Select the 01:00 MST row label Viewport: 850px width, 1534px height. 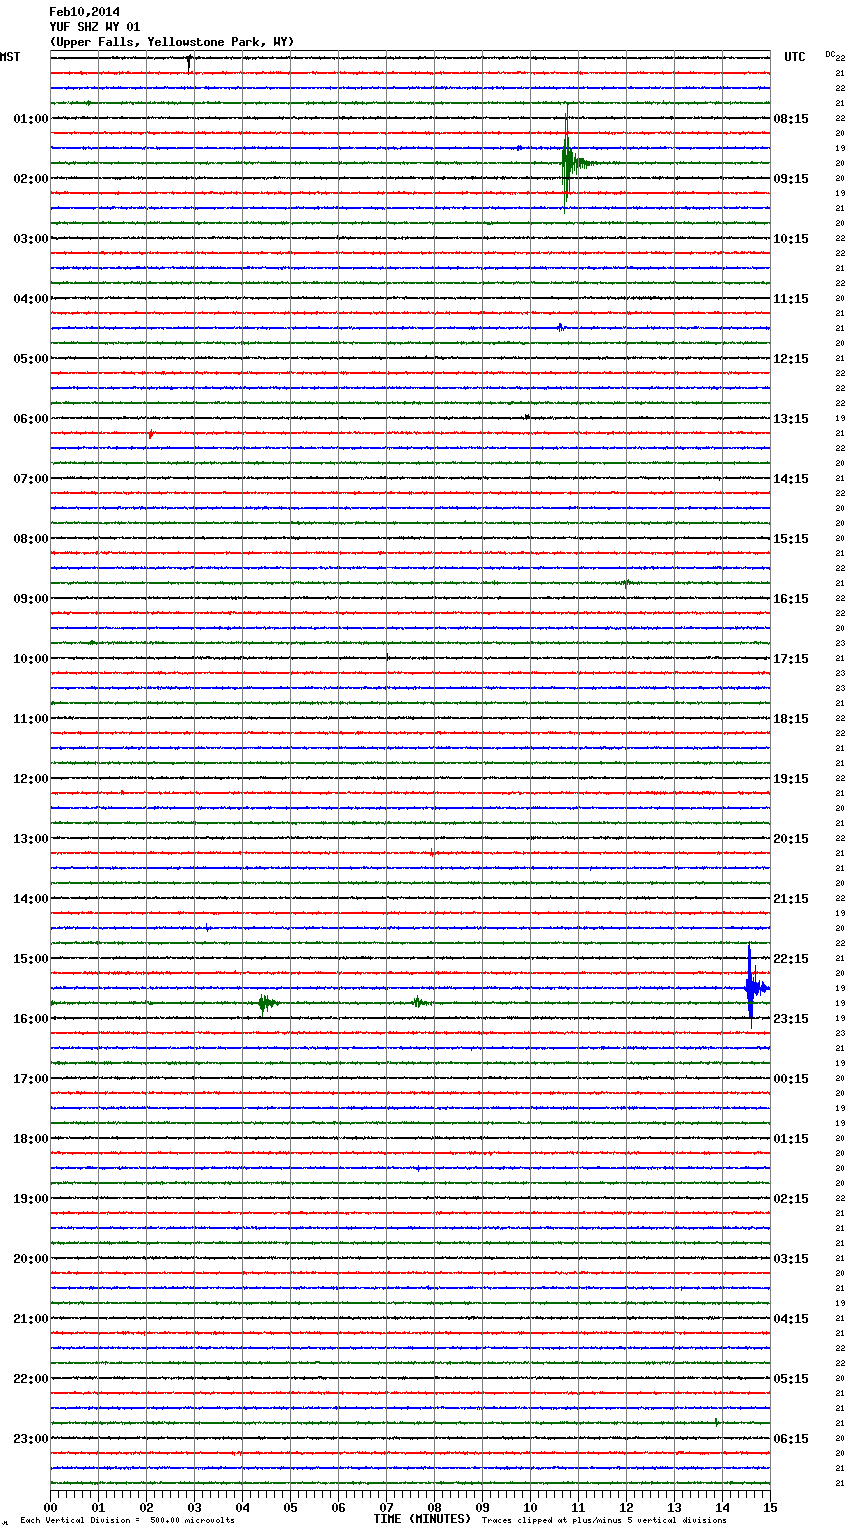tap(30, 119)
